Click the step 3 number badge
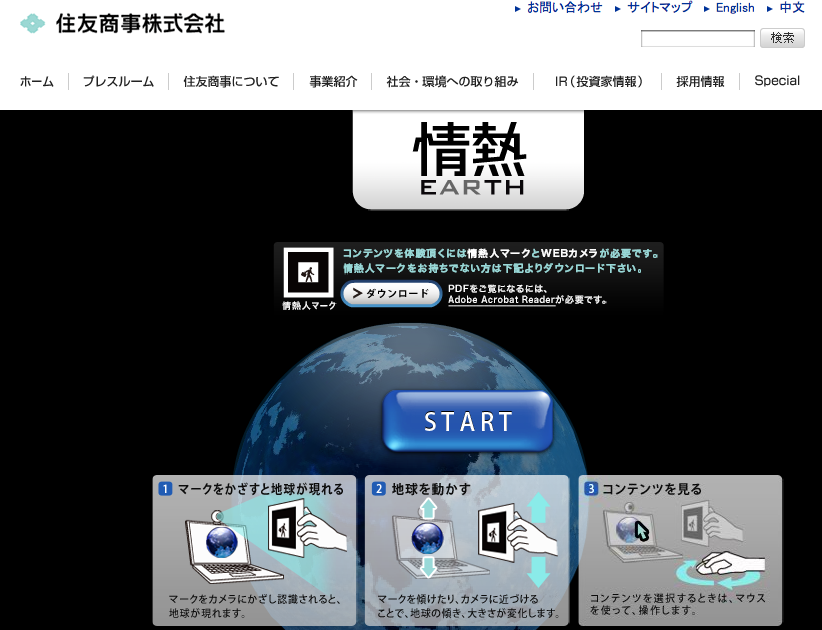Image resolution: width=822 pixels, height=630 pixels. point(591,489)
